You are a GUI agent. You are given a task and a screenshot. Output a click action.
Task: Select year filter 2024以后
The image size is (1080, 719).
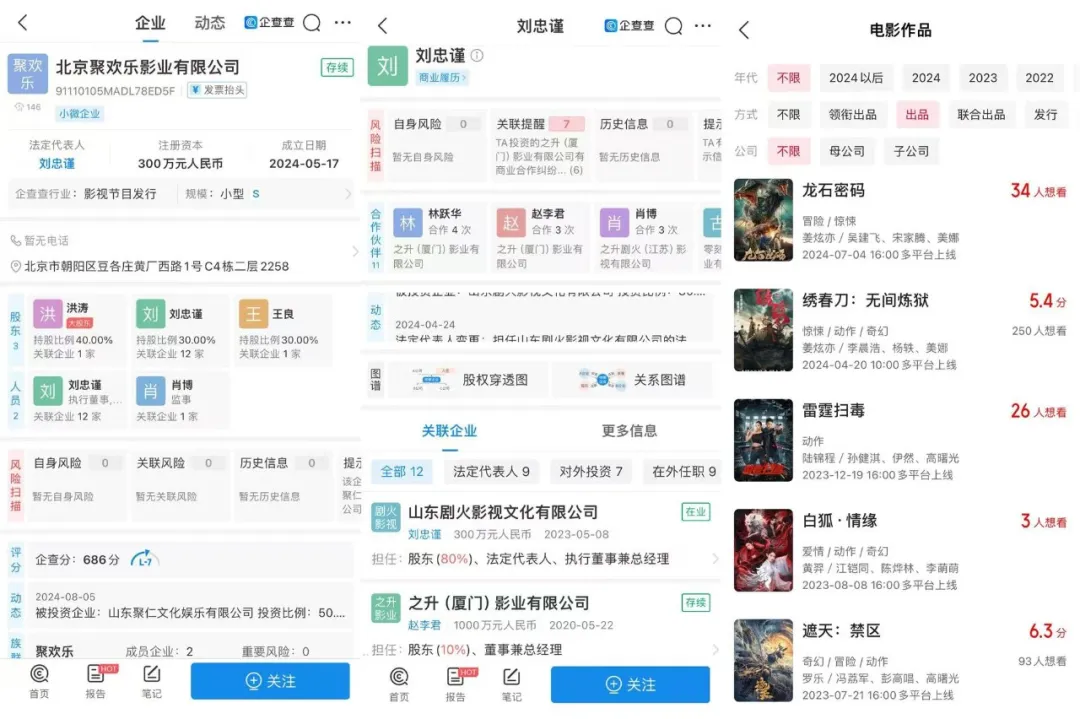[x=855, y=78]
